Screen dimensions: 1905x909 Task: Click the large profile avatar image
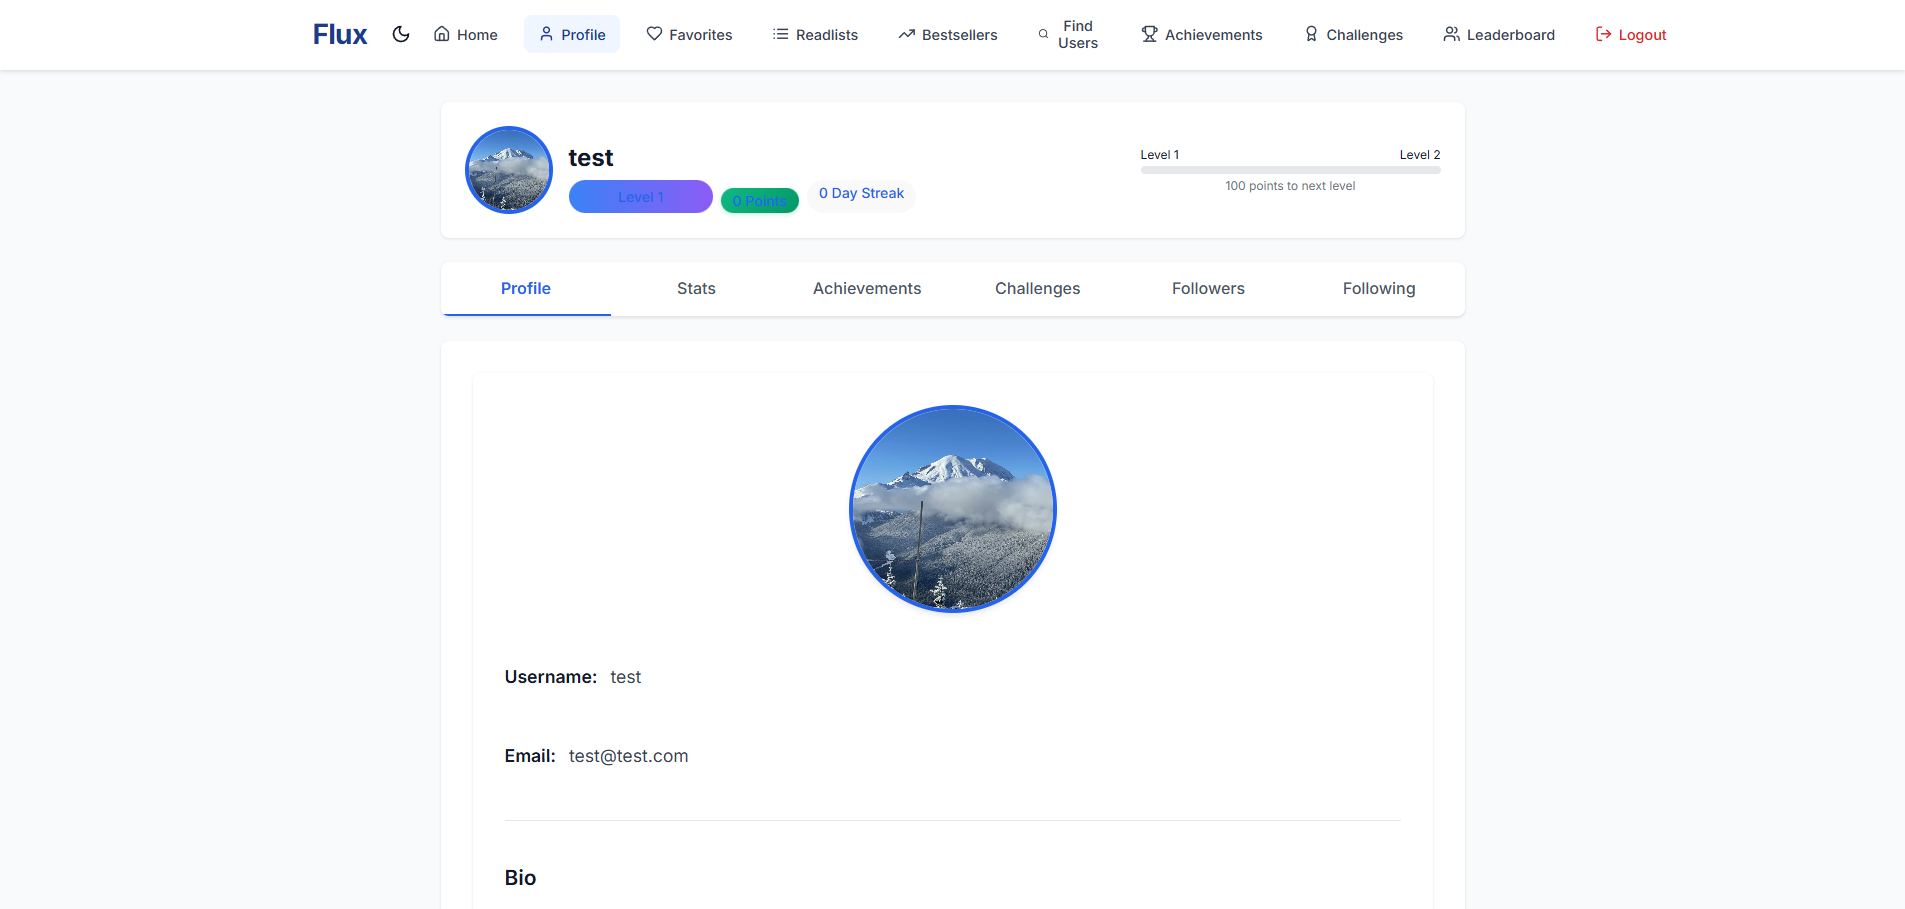click(952, 509)
